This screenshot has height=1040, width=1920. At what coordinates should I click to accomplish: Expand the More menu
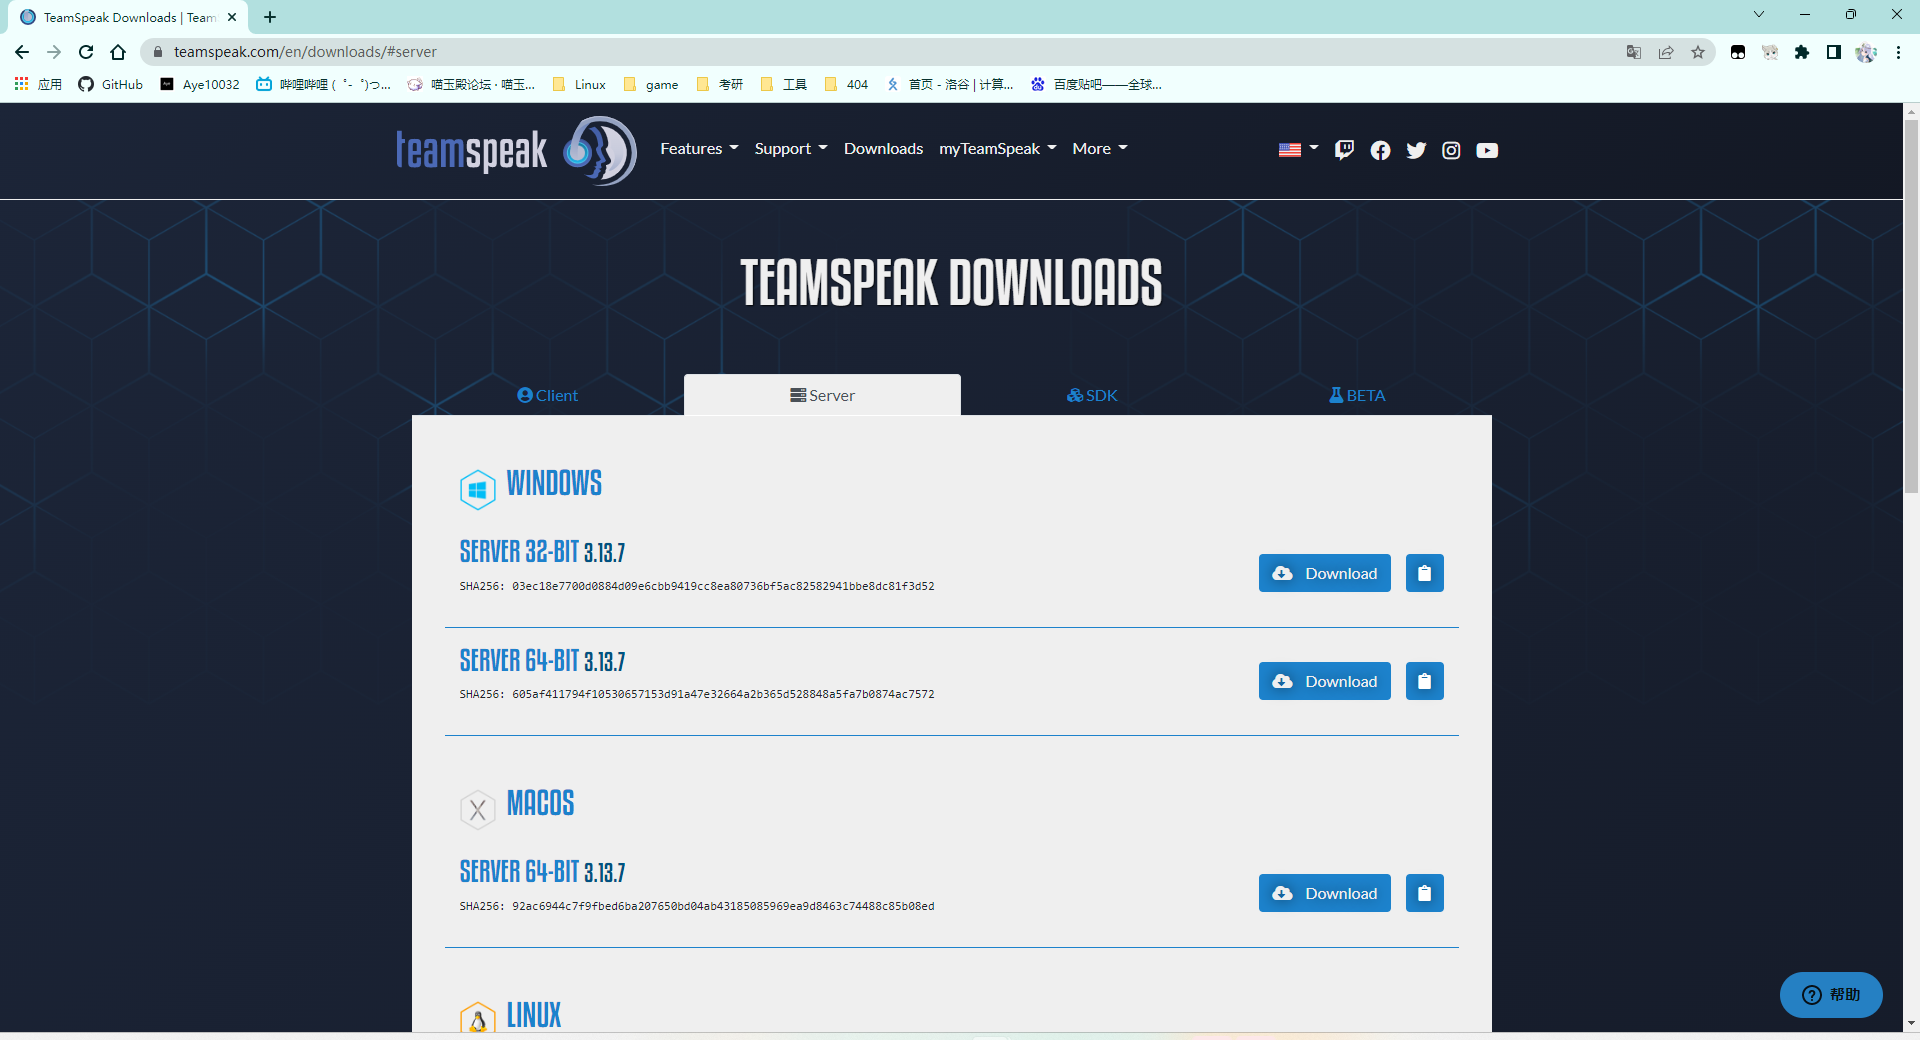click(x=1100, y=148)
